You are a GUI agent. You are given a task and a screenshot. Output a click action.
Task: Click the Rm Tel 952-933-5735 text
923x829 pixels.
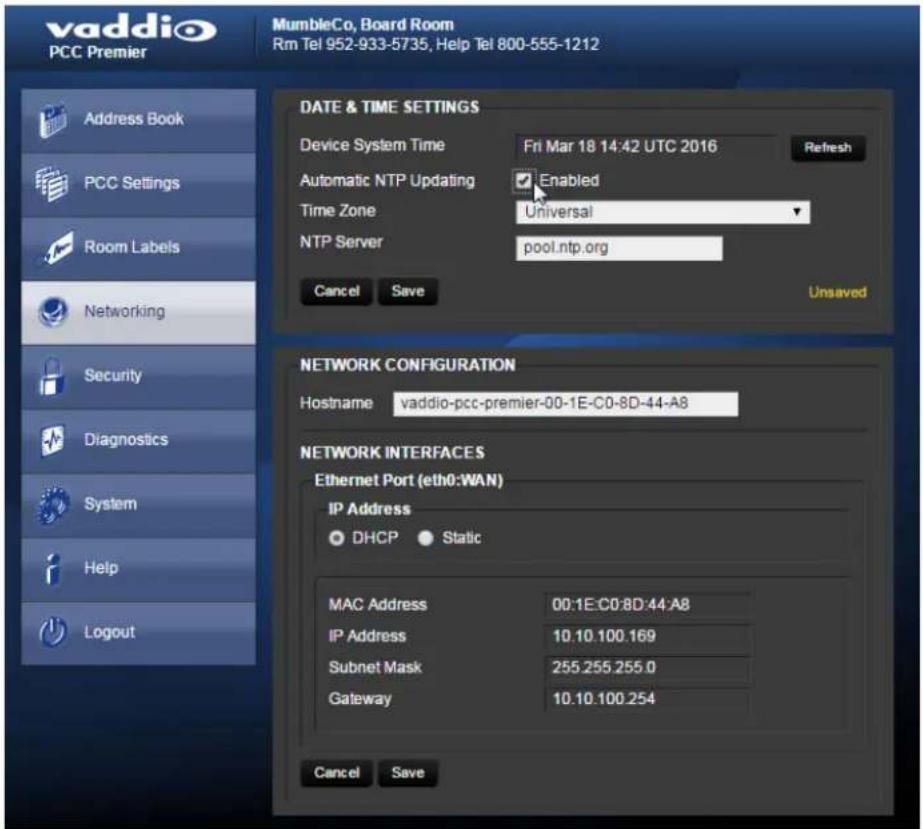[x=350, y=44]
